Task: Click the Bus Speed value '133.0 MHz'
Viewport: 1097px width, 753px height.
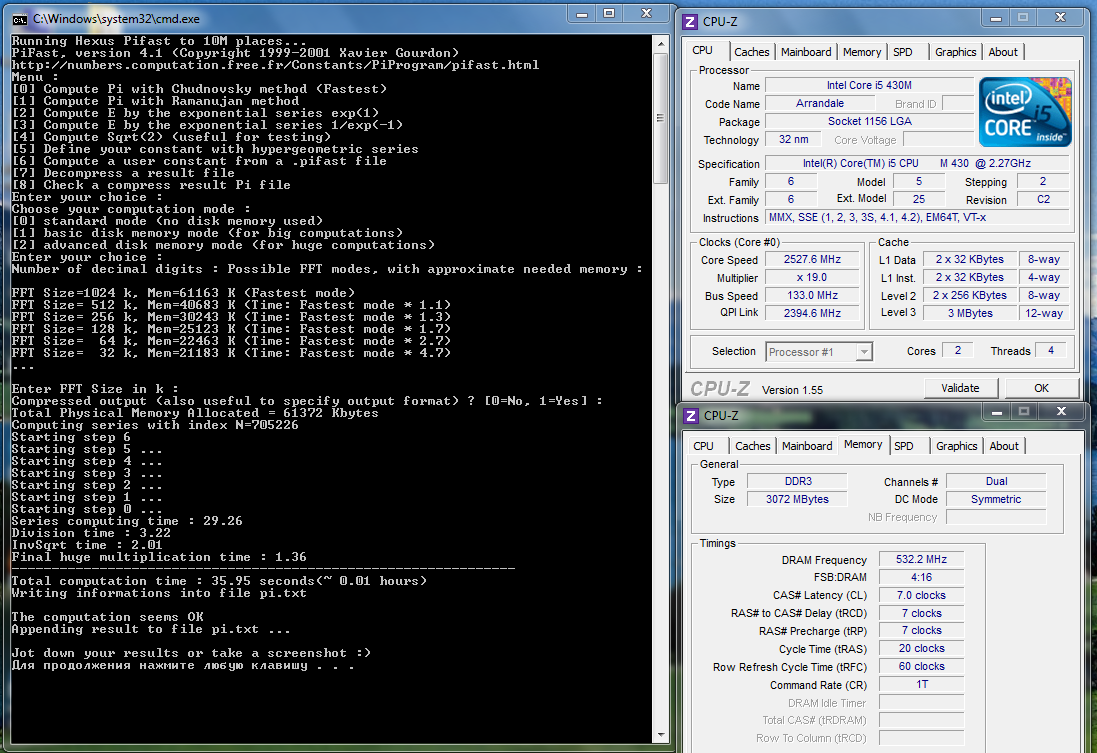Action: [812, 296]
